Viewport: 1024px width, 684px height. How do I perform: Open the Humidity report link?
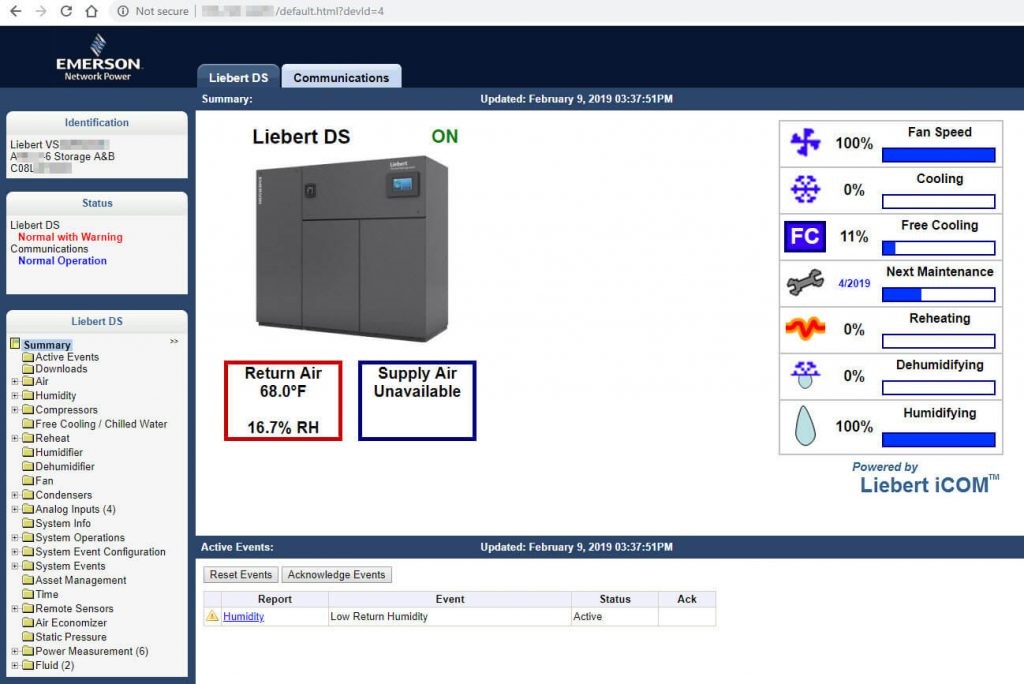244,616
